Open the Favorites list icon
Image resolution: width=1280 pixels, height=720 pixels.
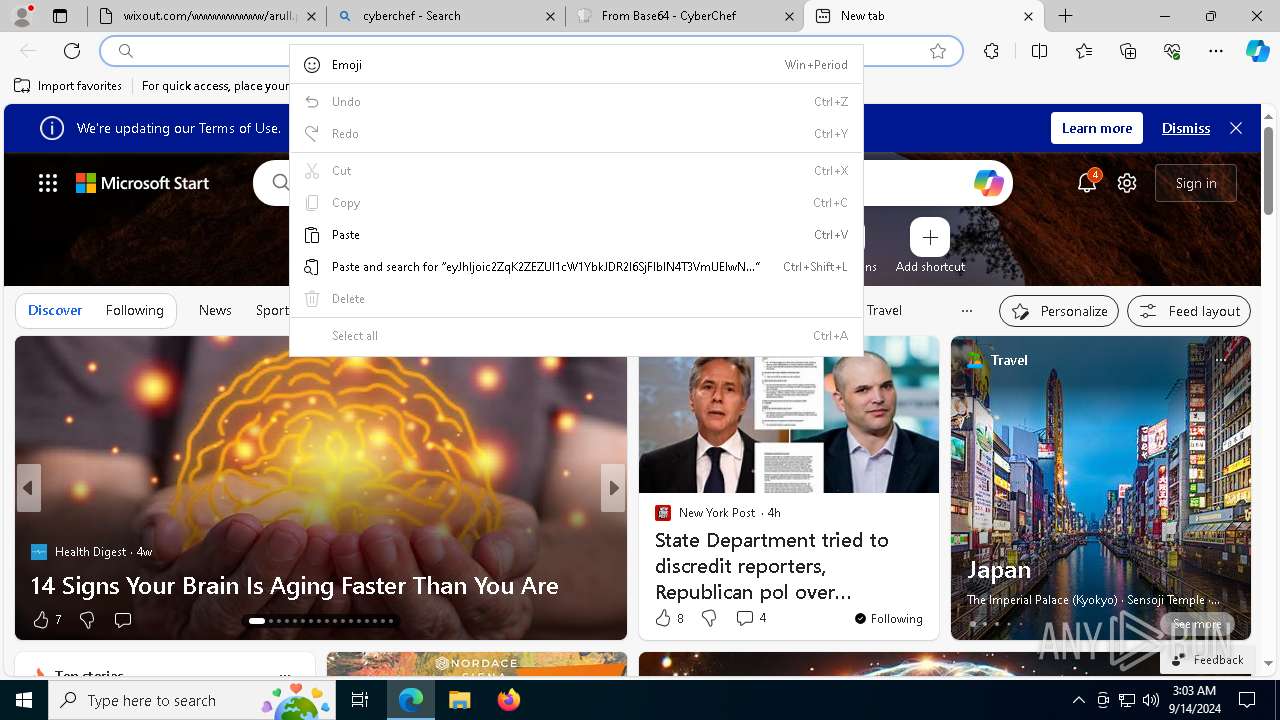coord(1084,51)
